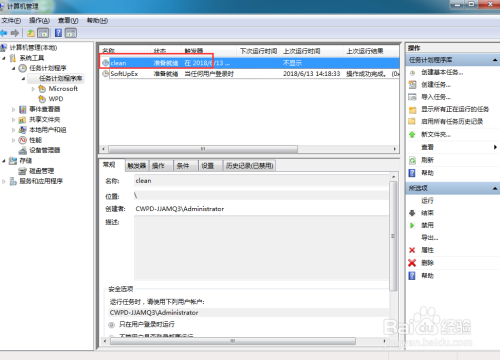Viewport: 500px width, 360px height.
Task: Click 新文件夹... action
Action: [436, 134]
